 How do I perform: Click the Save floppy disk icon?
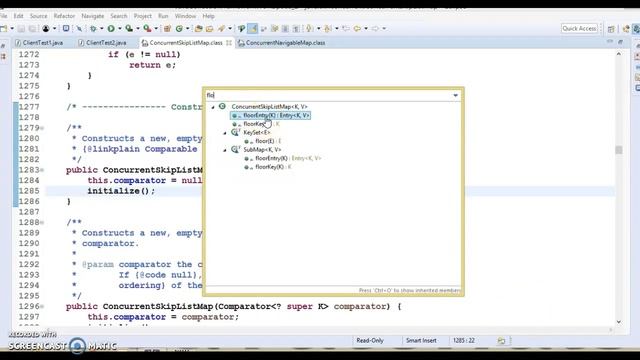(x=21, y=29)
